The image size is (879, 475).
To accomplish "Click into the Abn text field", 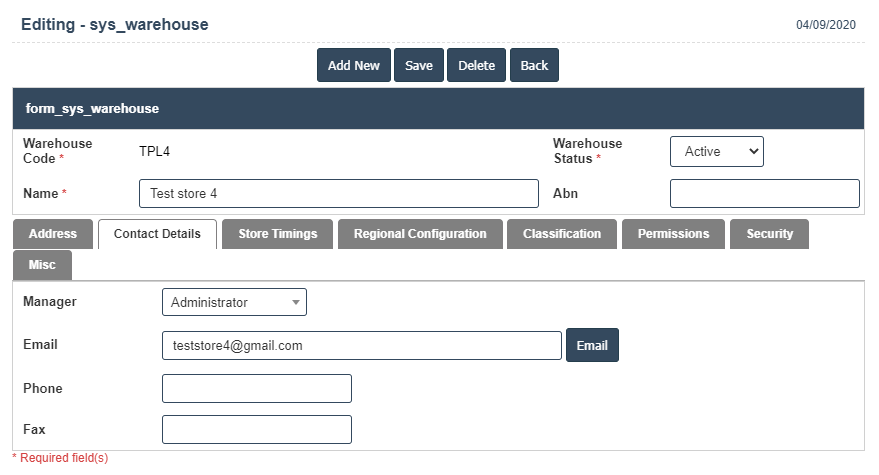I will pos(764,193).
